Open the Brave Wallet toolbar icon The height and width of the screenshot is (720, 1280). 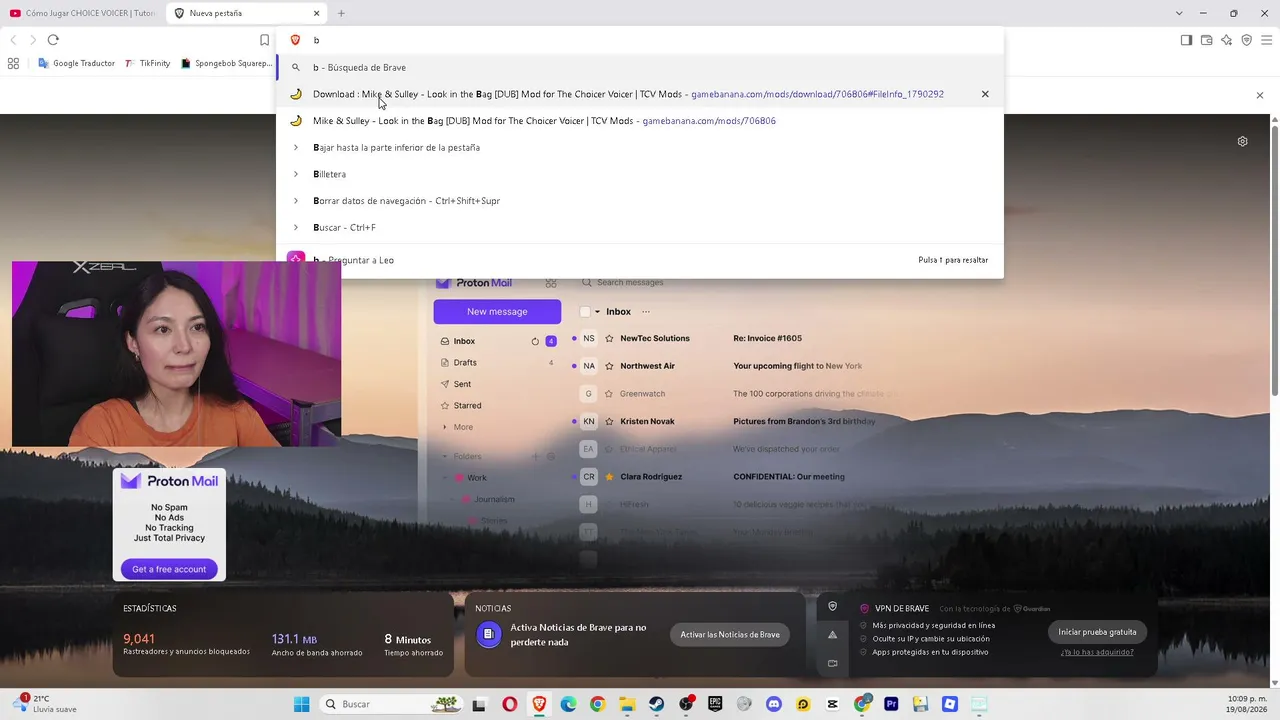click(x=1206, y=40)
